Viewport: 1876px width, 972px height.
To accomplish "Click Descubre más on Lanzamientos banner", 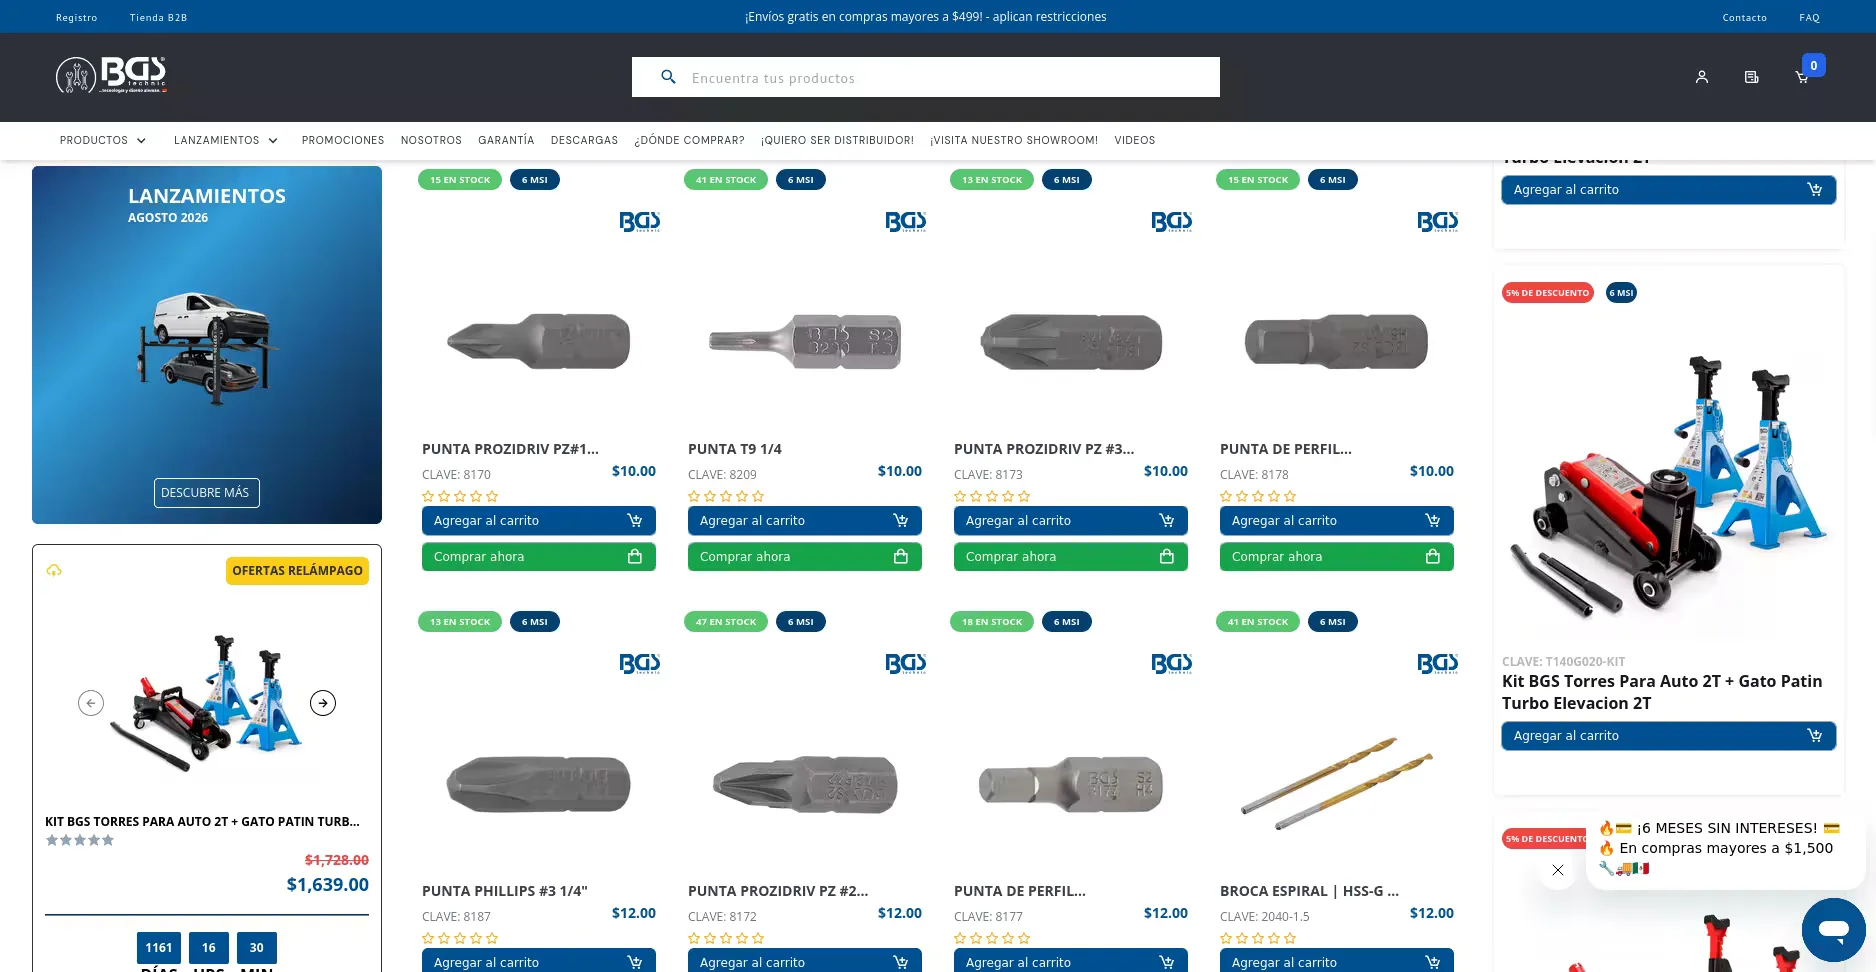I will pos(205,493).
